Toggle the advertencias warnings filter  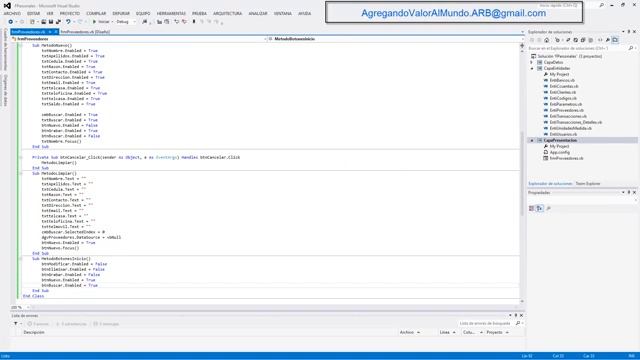tap(71, 324)
